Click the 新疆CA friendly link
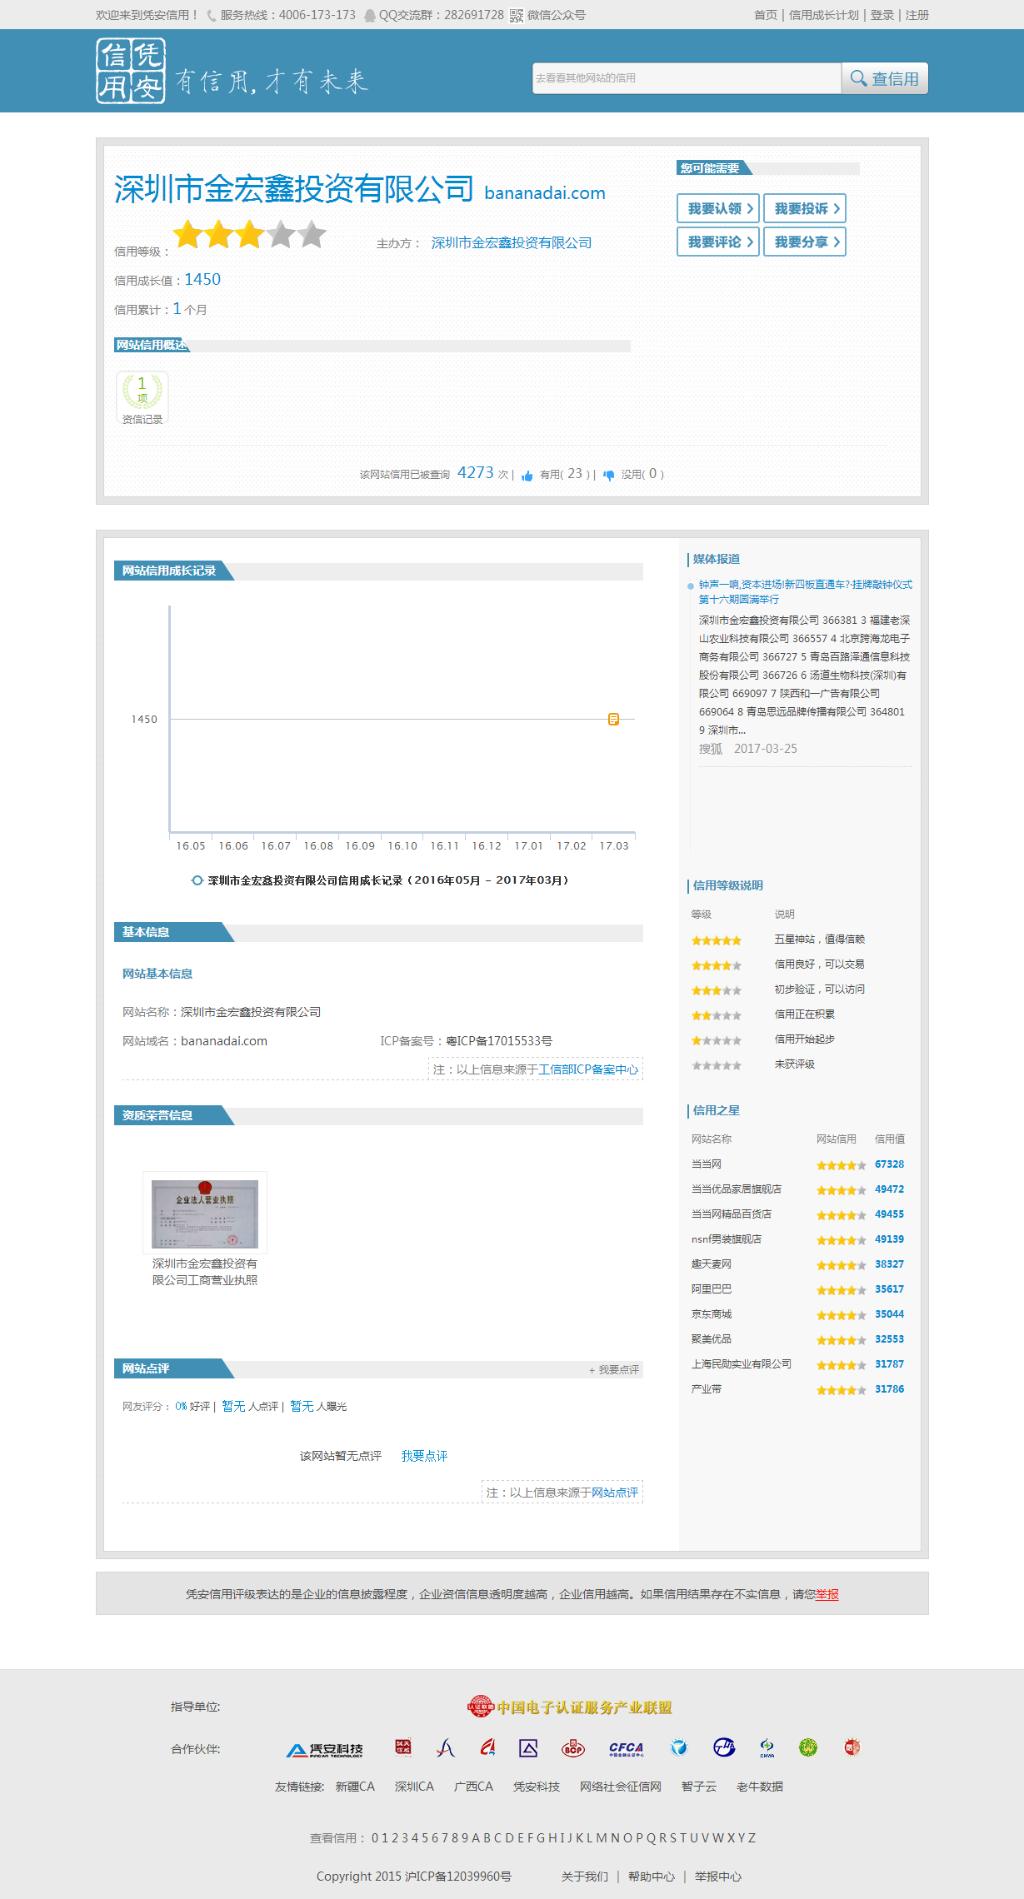 click(355, 1786)
